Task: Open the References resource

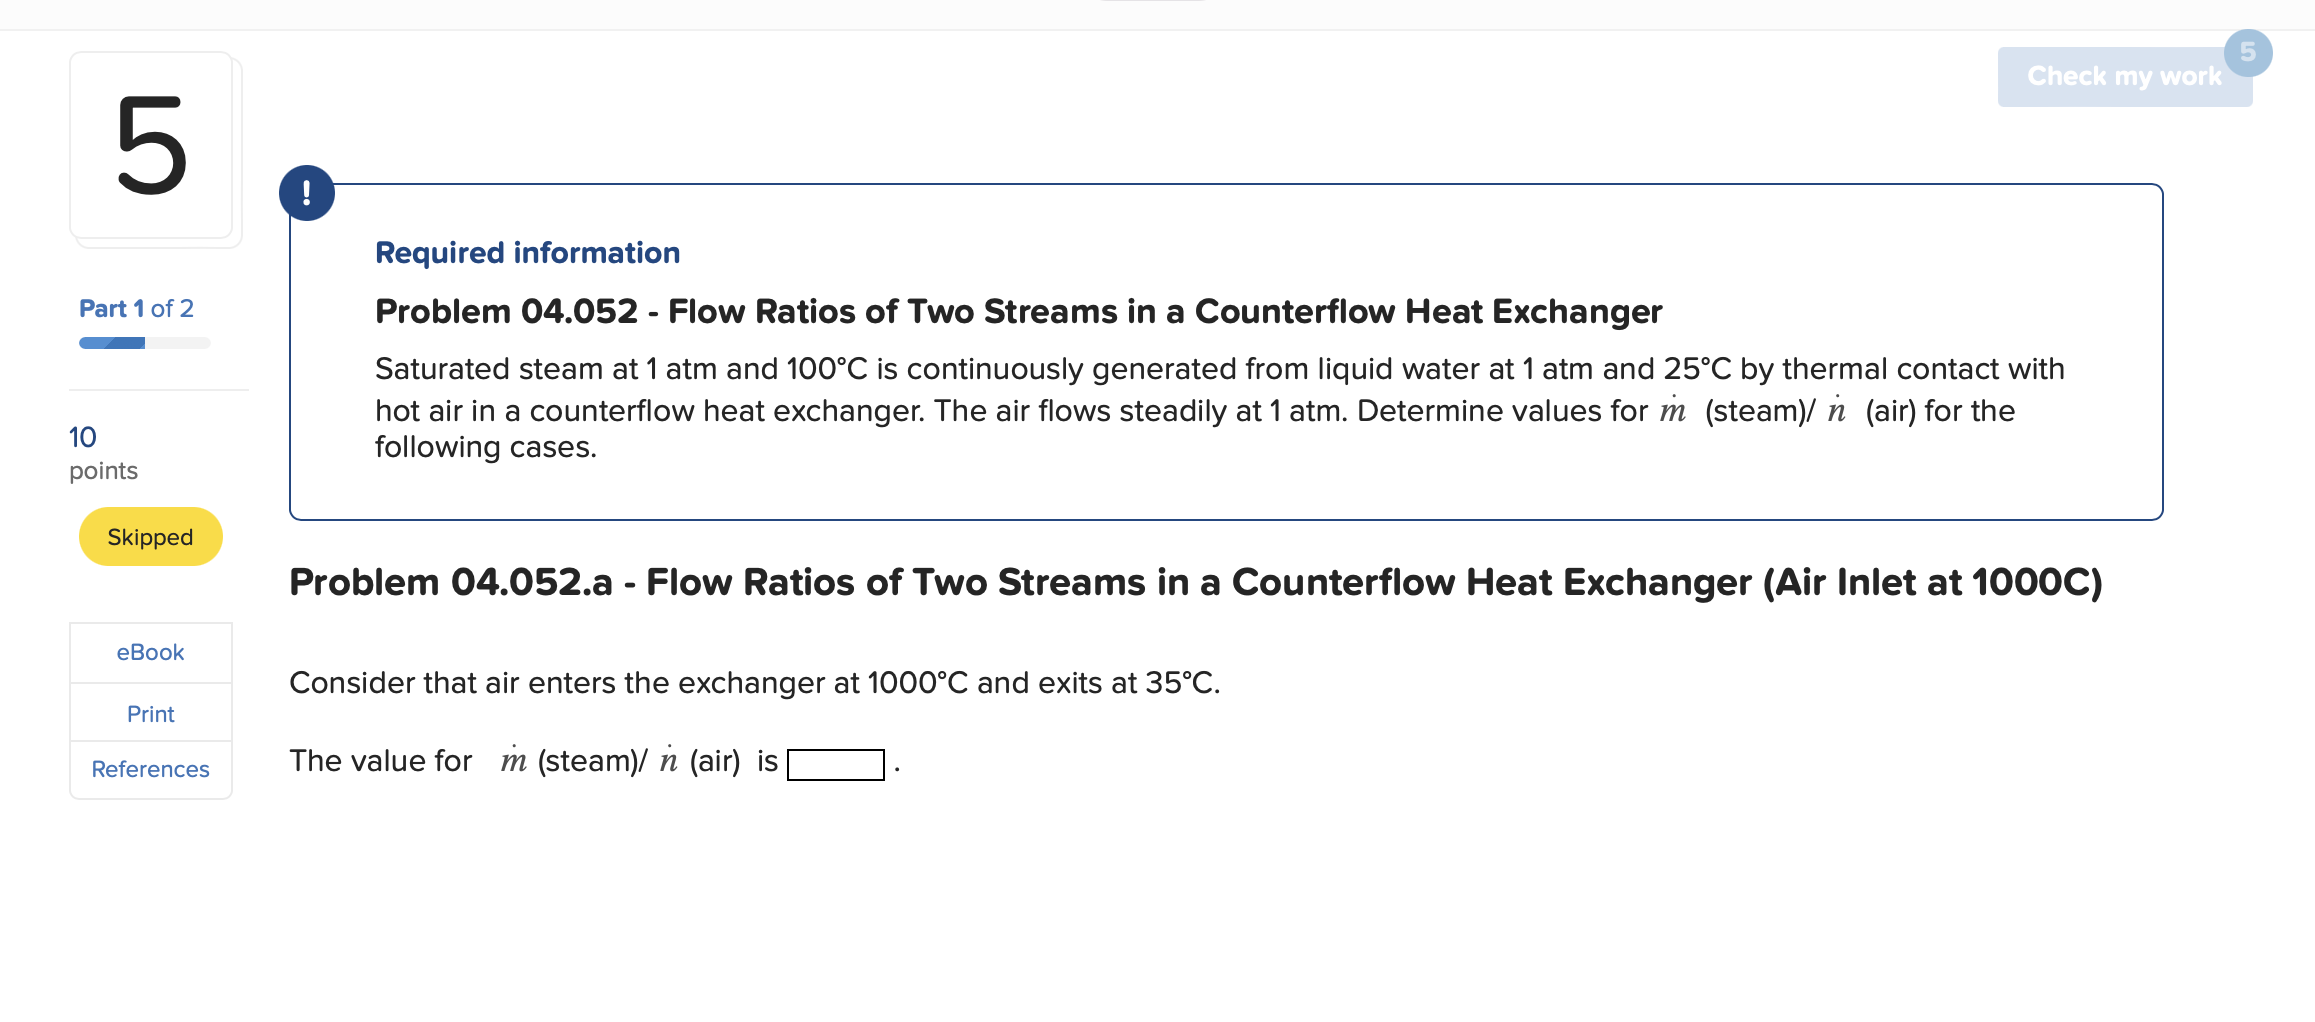Action: pos(150,769)
